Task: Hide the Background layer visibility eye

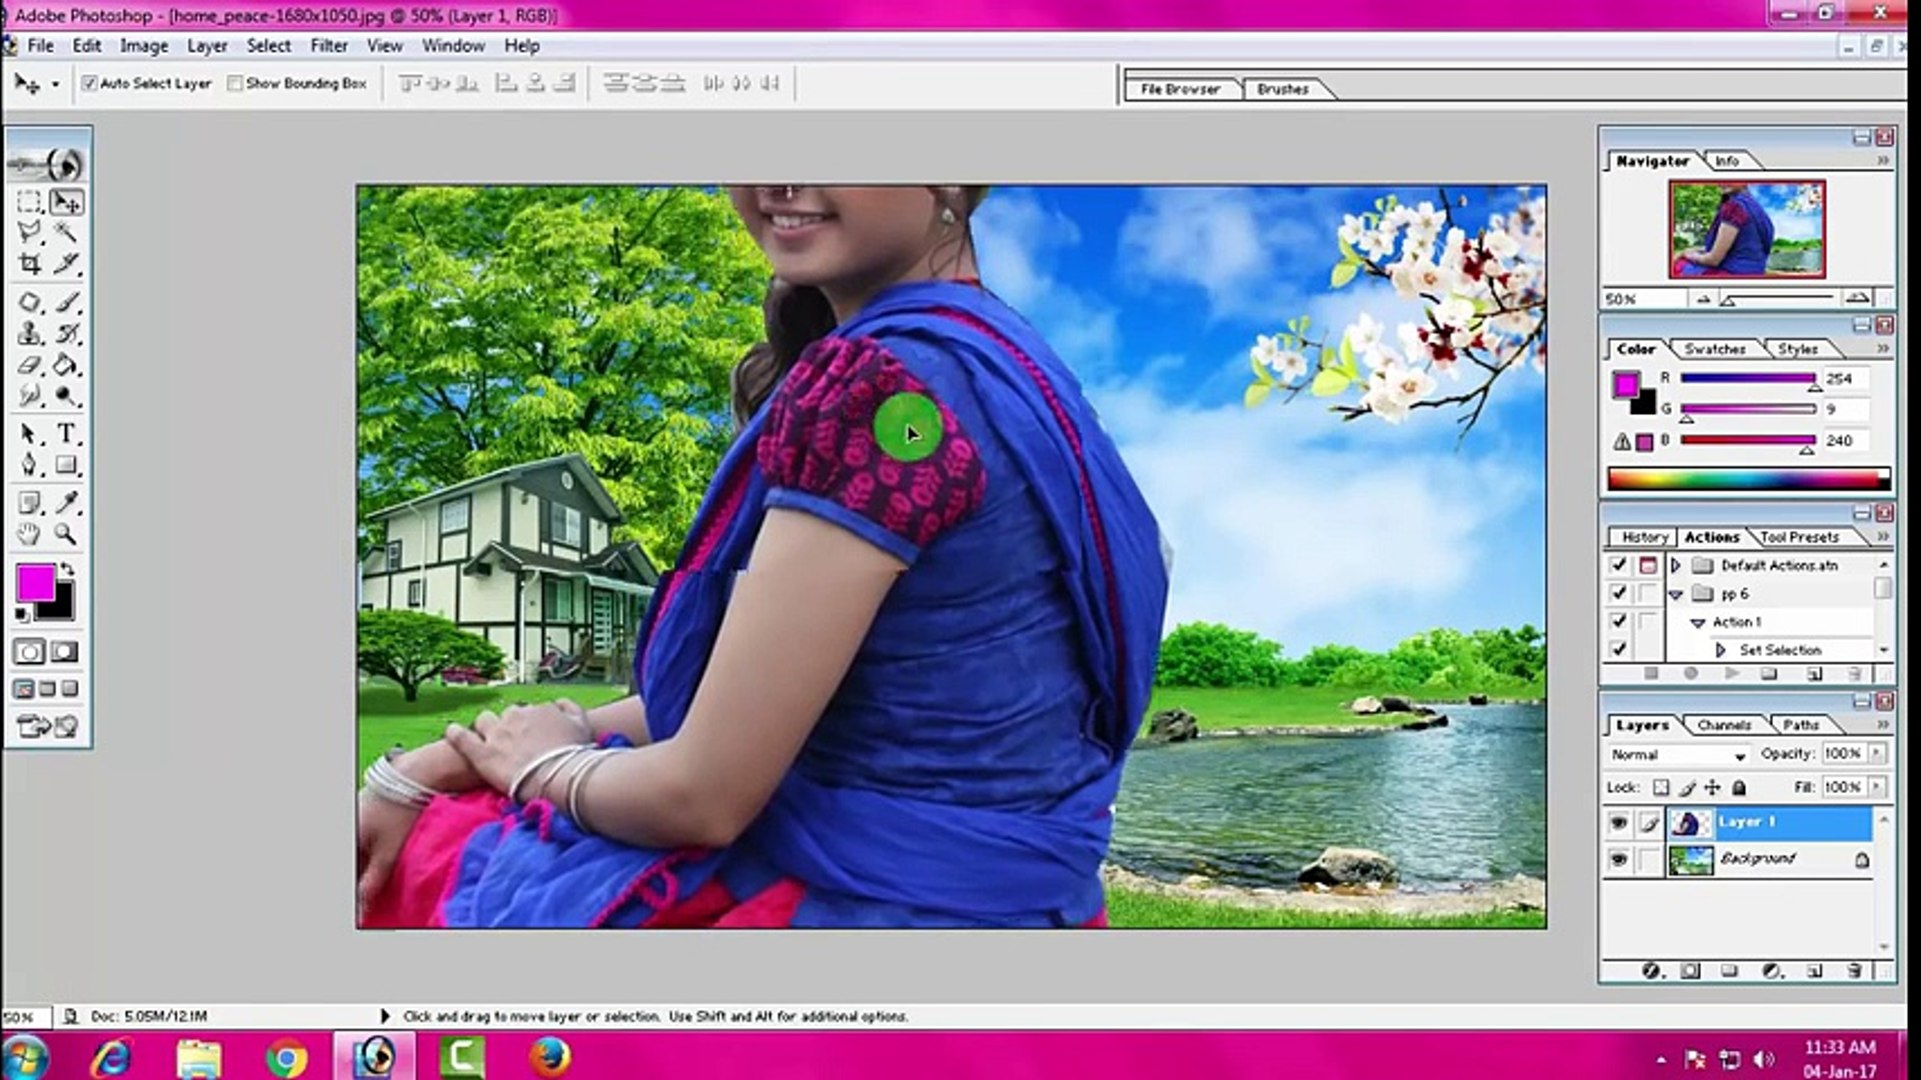Action: tap(1618, 860)
